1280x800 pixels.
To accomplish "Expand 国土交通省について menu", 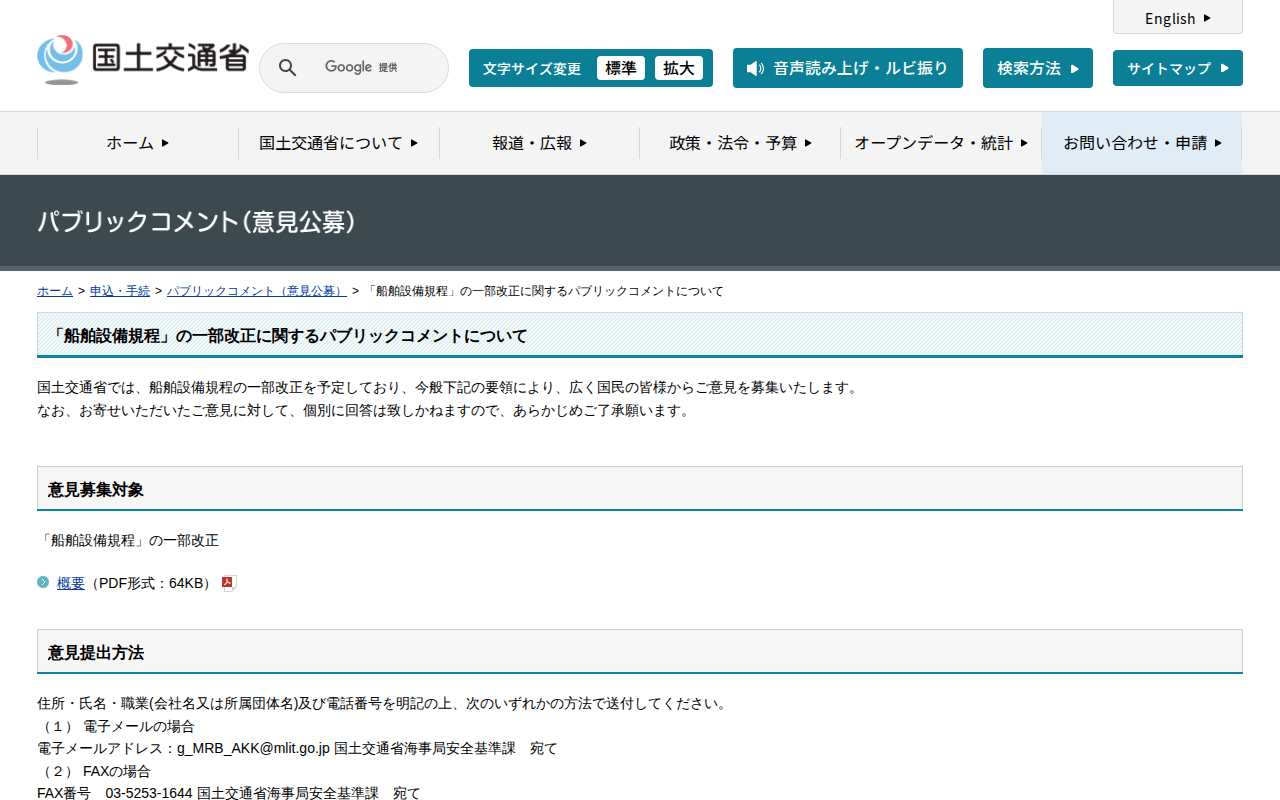I will (339, 143).
